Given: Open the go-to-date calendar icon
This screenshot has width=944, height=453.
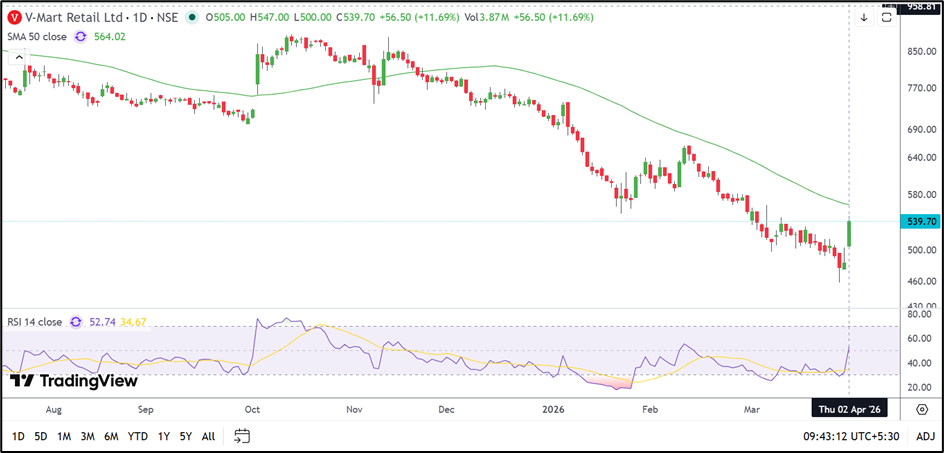Looking at the screenshot, I should pos(241,435).
